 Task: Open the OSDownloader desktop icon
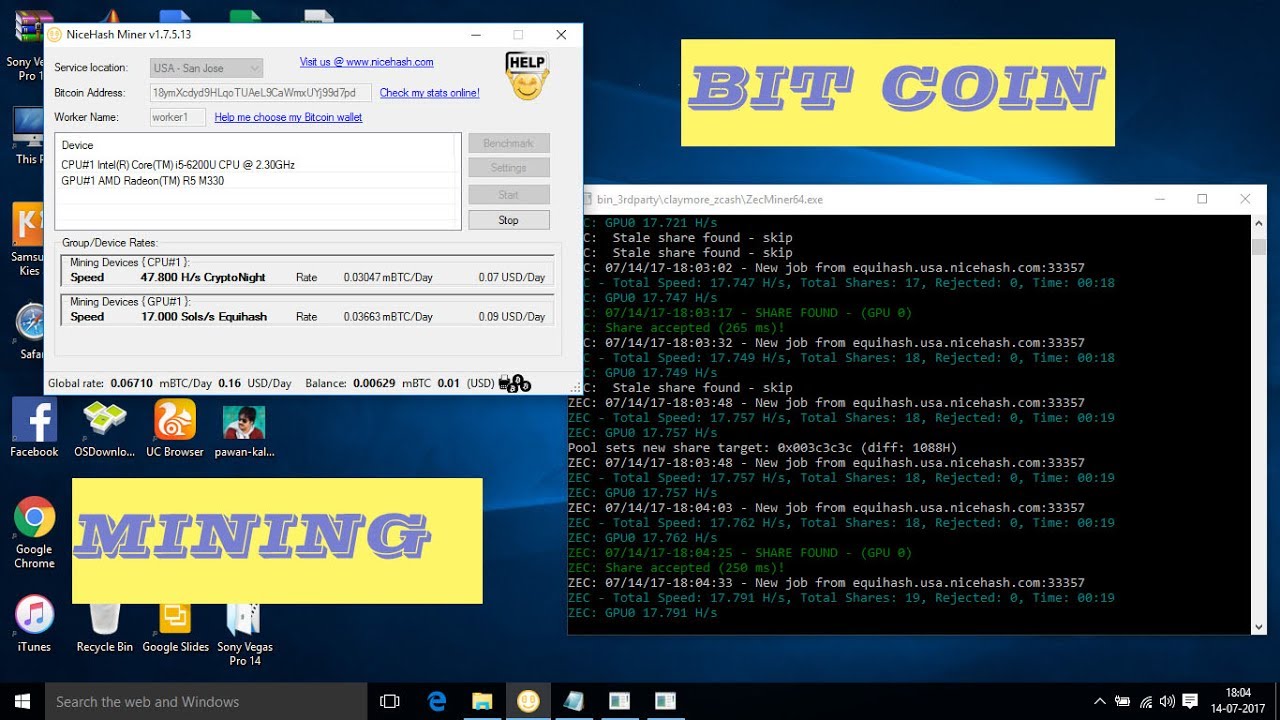[x=104, y=428]
